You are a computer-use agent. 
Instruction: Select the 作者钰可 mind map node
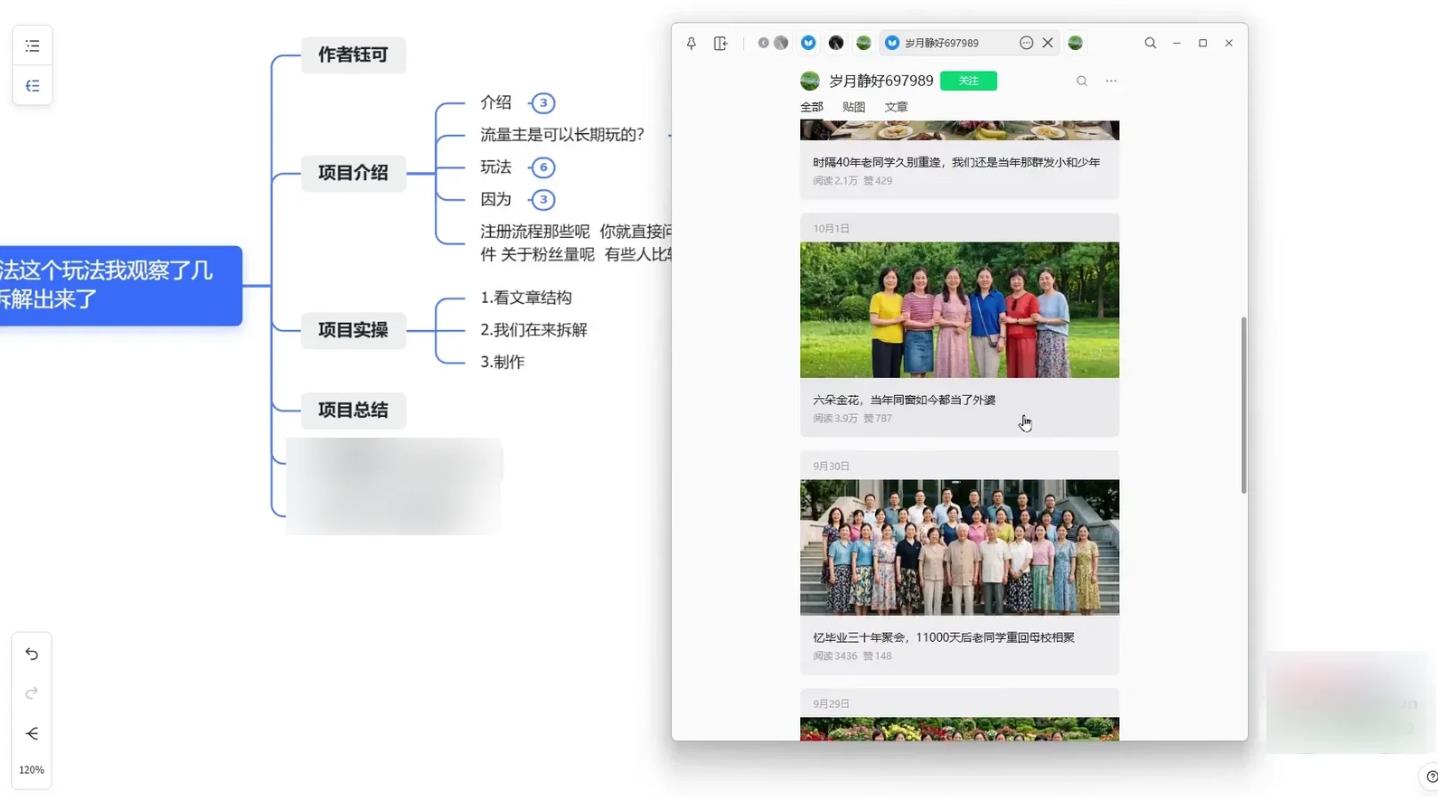click(353, 55)
